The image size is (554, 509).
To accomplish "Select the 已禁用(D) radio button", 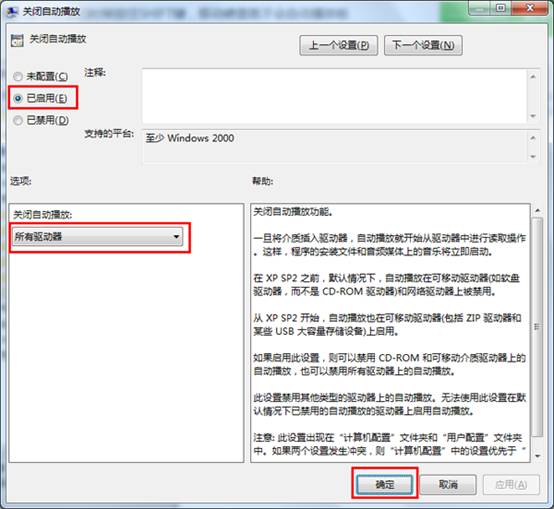I will click(x=18, y=120).
